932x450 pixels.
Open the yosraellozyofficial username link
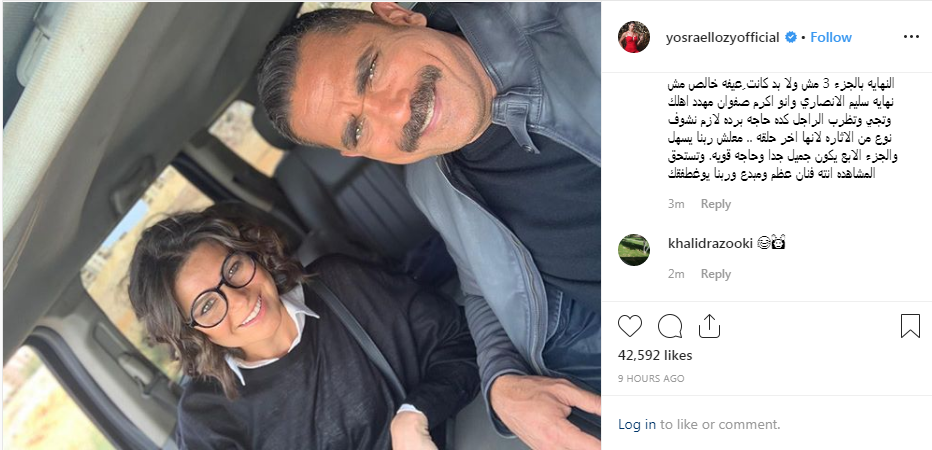click(x=722, y=37)
